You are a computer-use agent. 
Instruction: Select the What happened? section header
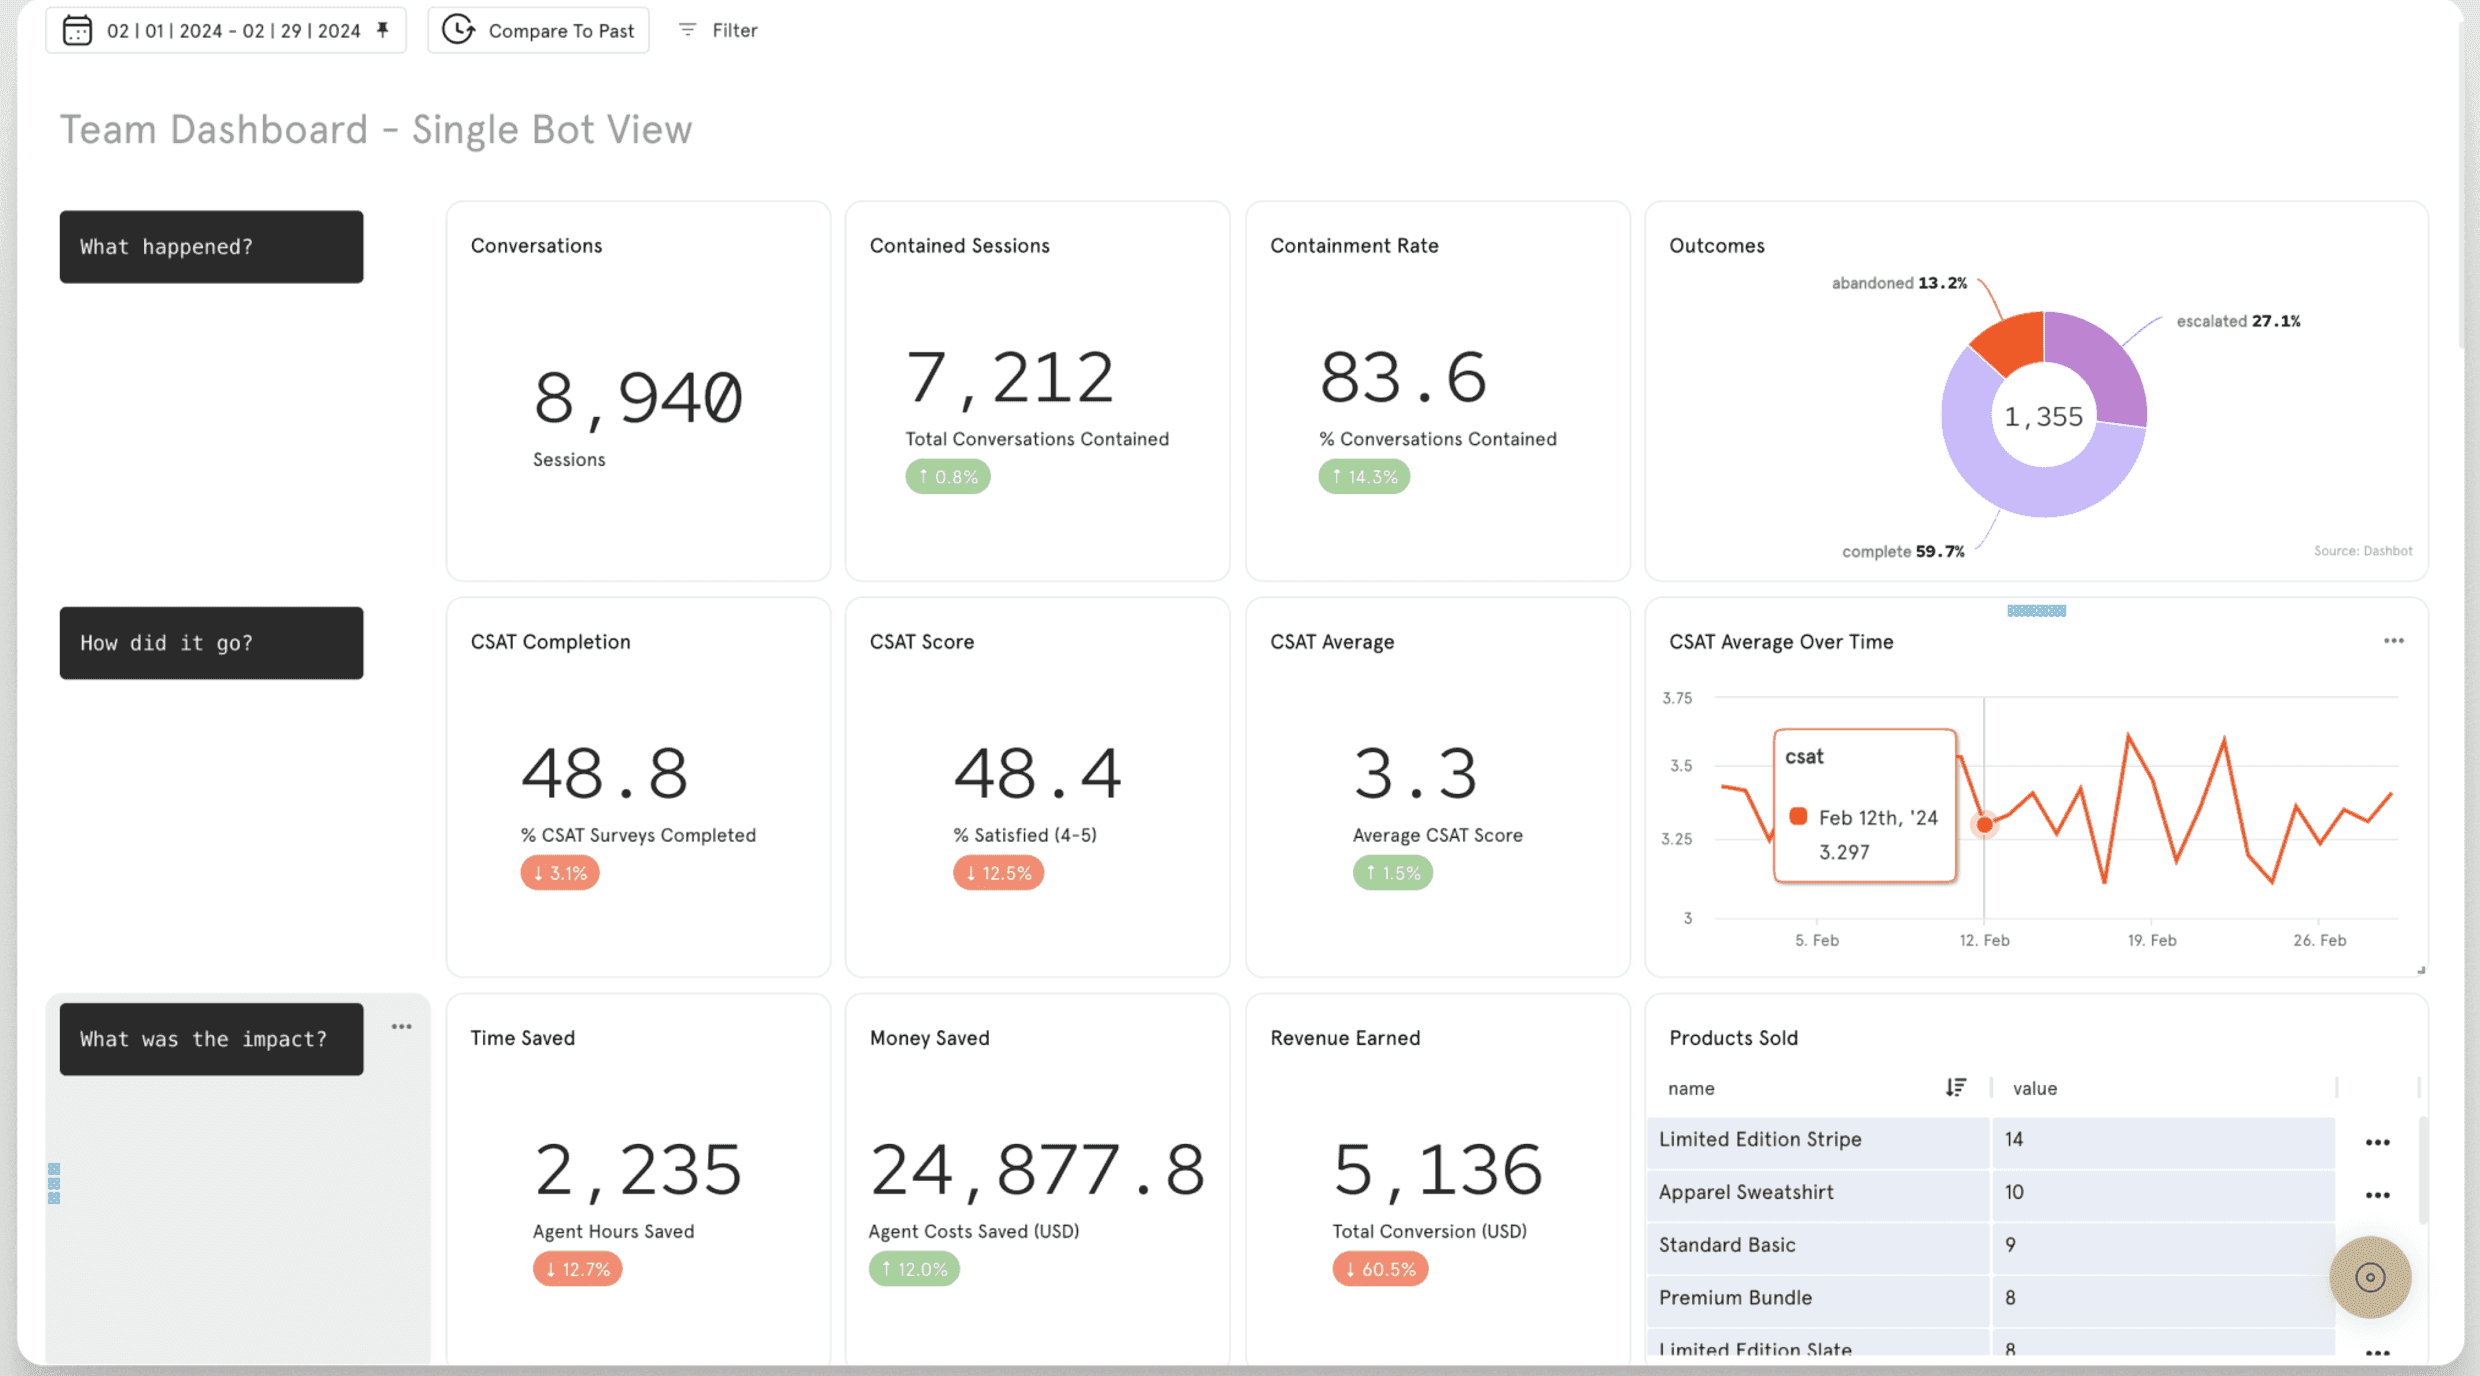coord(211,247)
